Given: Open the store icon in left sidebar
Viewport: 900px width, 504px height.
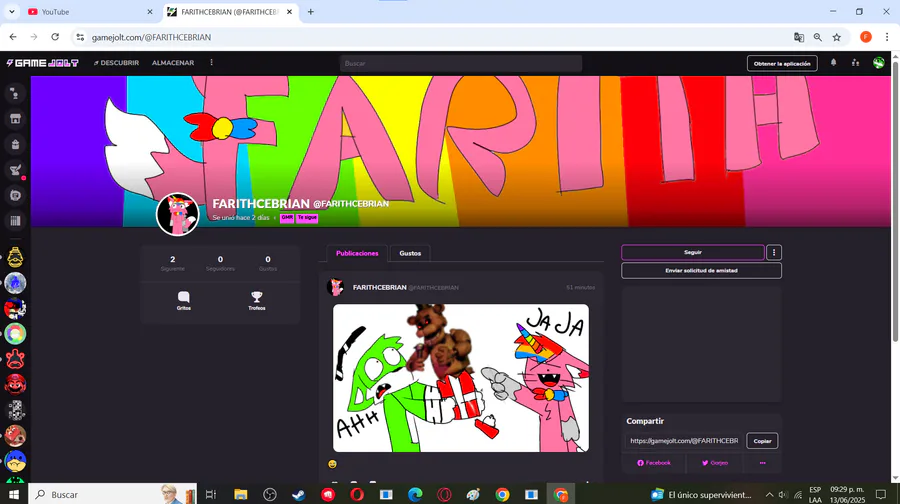Looking at the screenshot, I should (x=15, y=119).
